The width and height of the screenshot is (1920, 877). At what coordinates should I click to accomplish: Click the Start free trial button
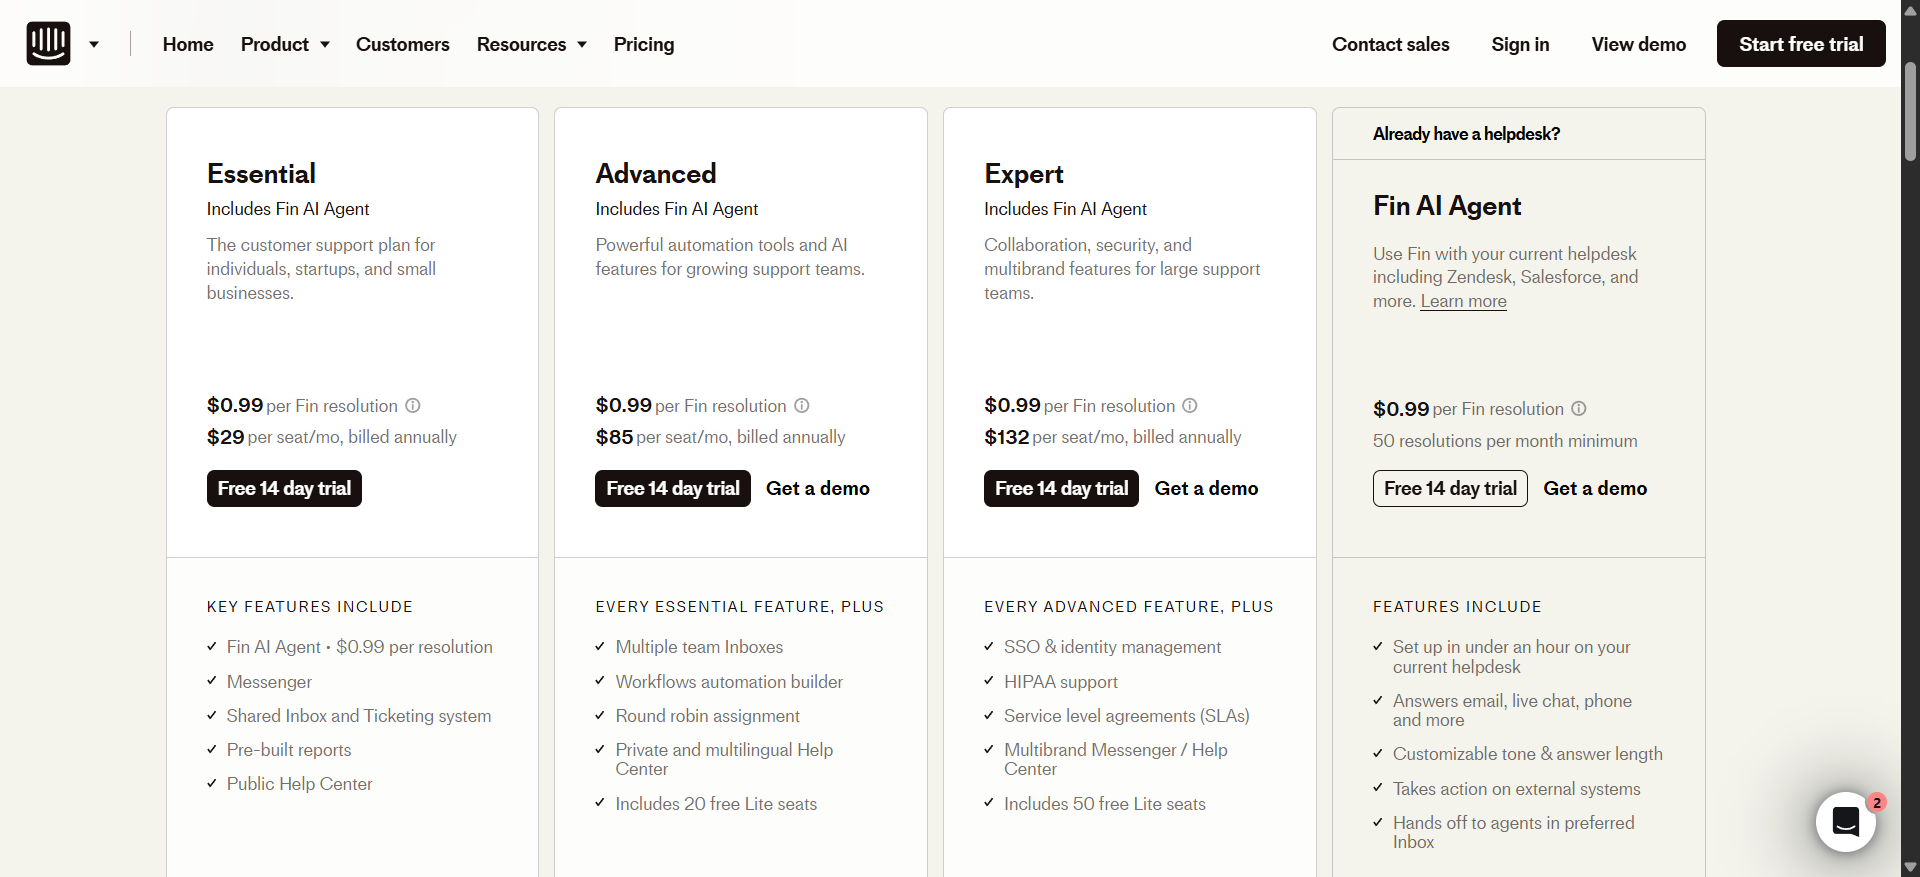tap(1800, 43)
